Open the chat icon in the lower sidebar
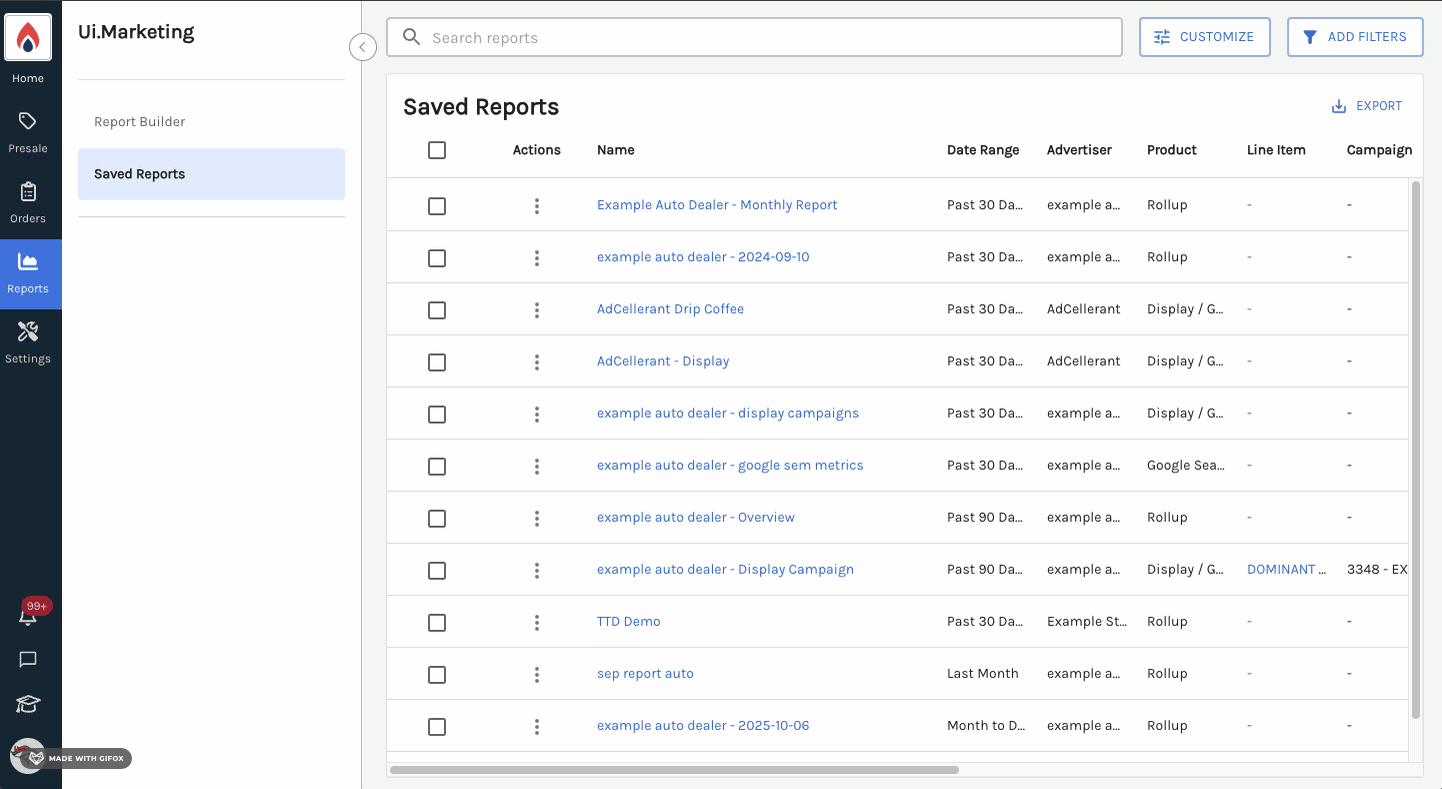 tap(28, 659)
